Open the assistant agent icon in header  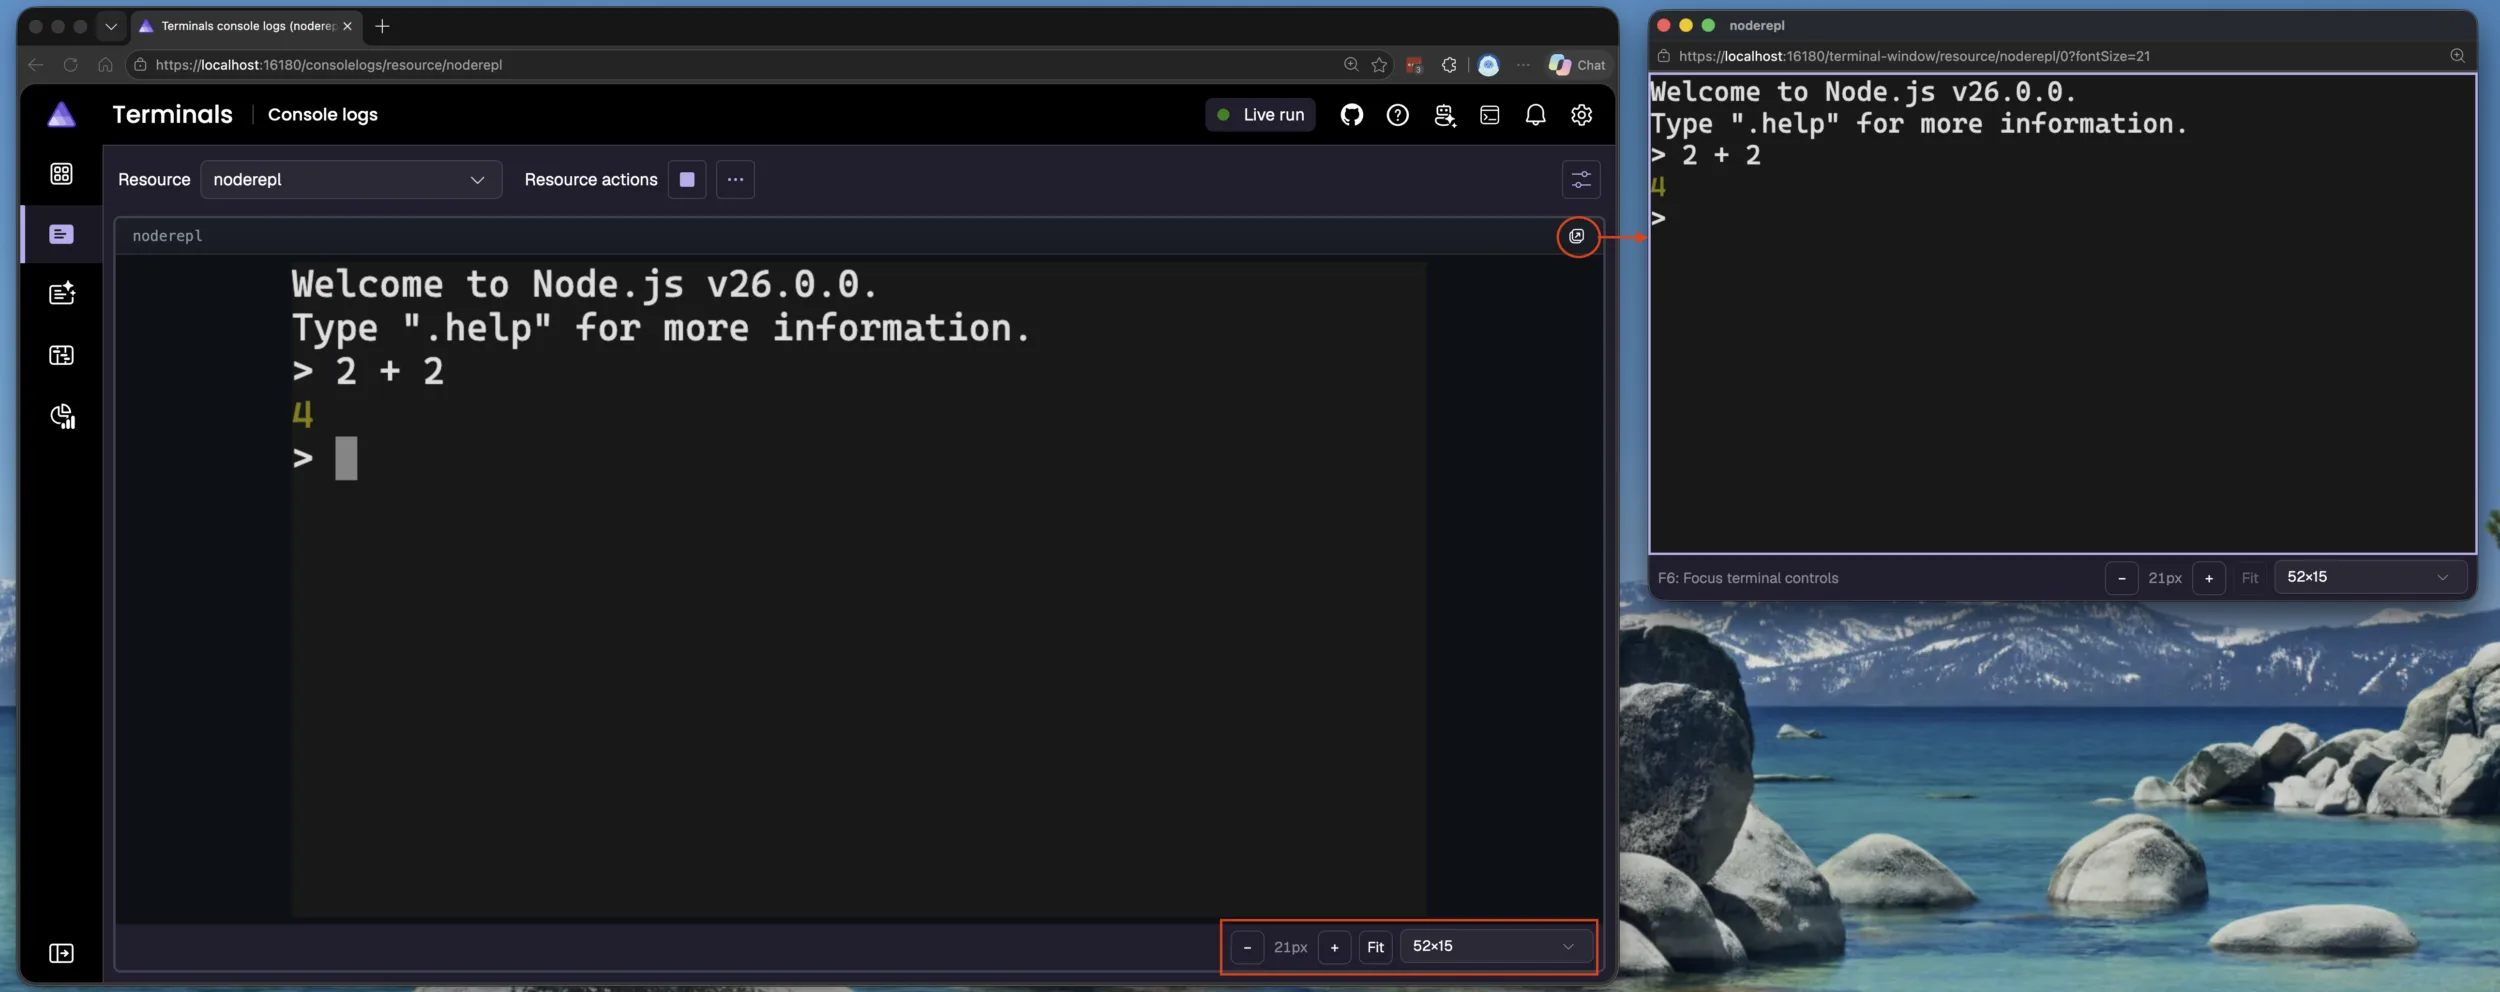tap(1444, 115)
